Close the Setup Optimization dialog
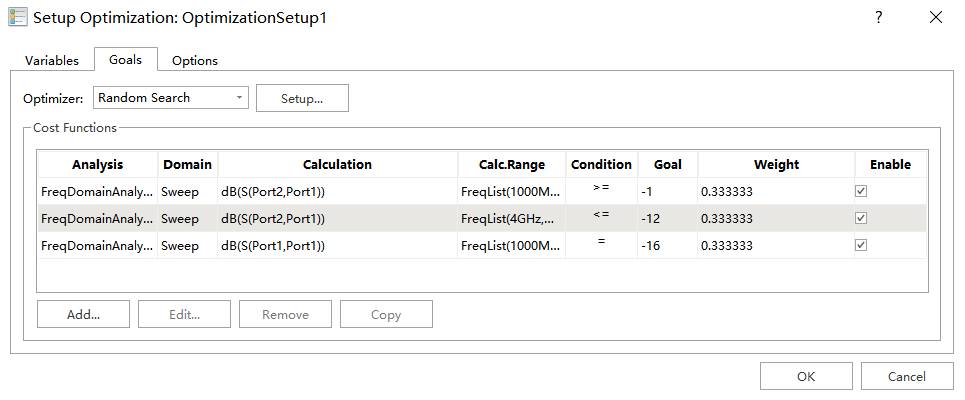 pyautogui.click(x=936, y=17)
